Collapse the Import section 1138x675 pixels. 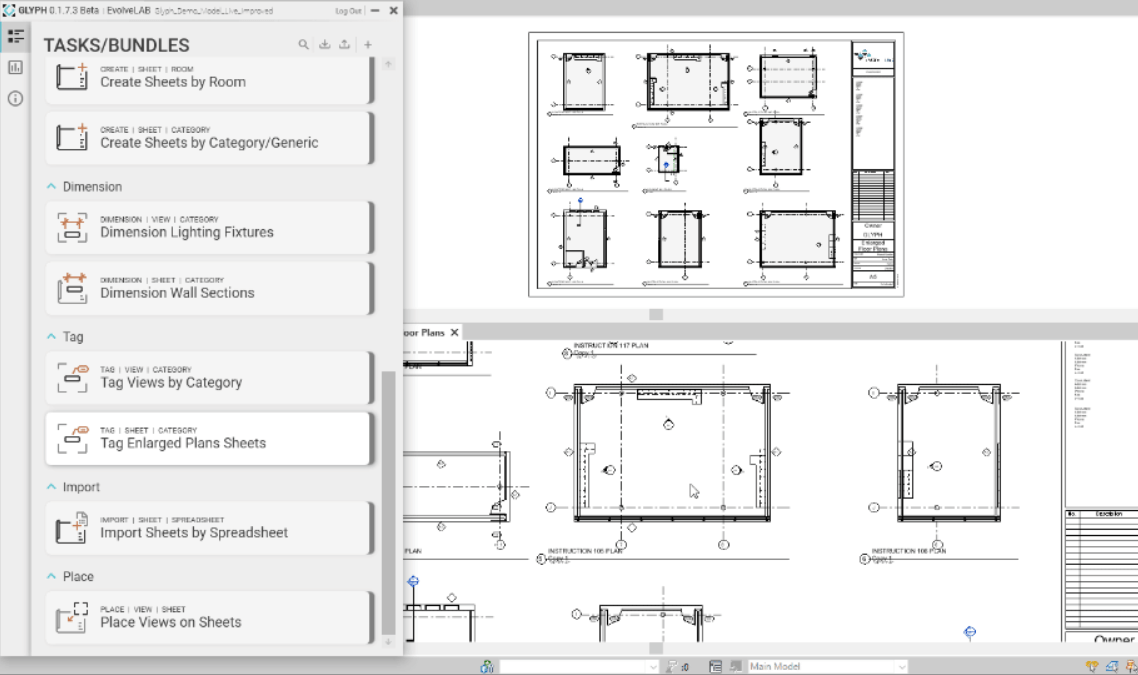[52, 487]
